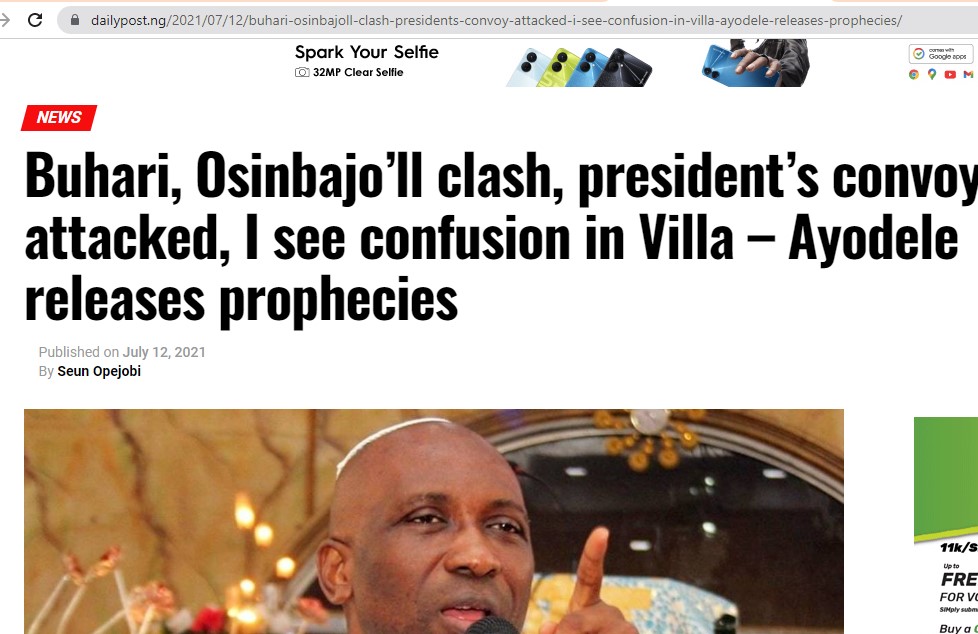The width and height of the screenshot is (978, 634).
Task: Open the red NEWS category tag
Action: [x=59, y=117]
